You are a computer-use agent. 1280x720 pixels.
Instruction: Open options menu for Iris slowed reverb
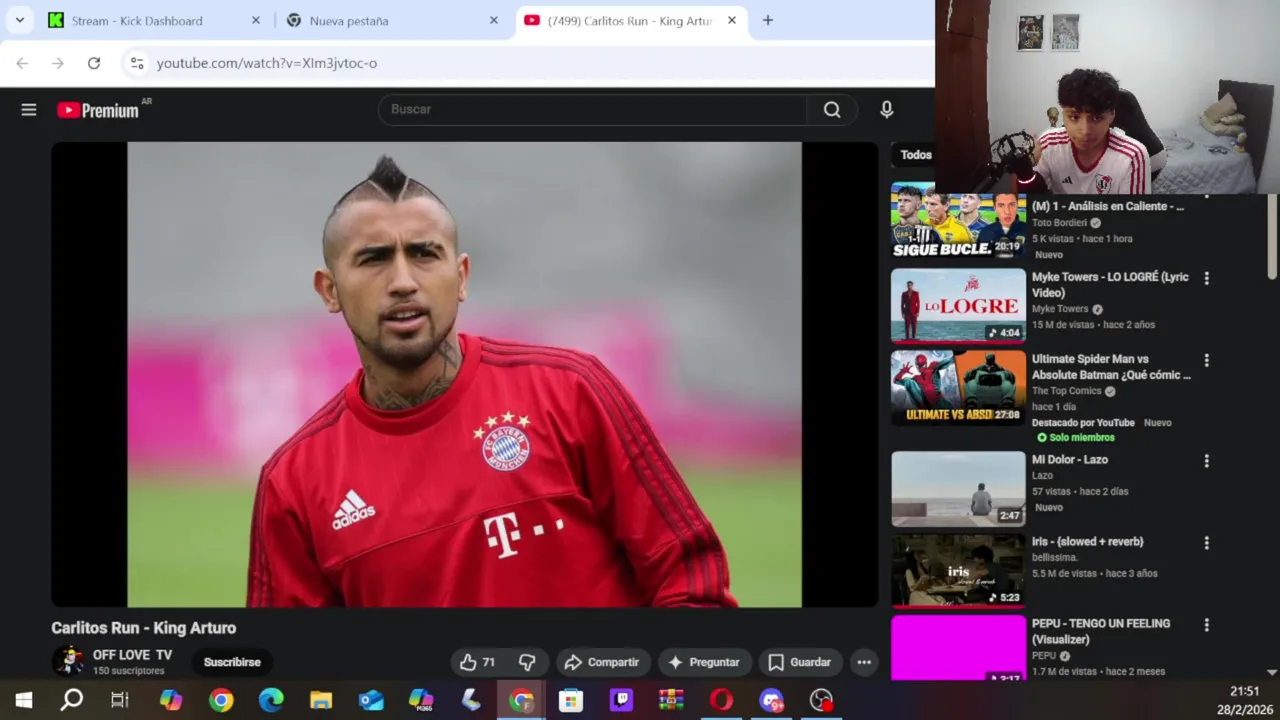tap(1206, 543)
